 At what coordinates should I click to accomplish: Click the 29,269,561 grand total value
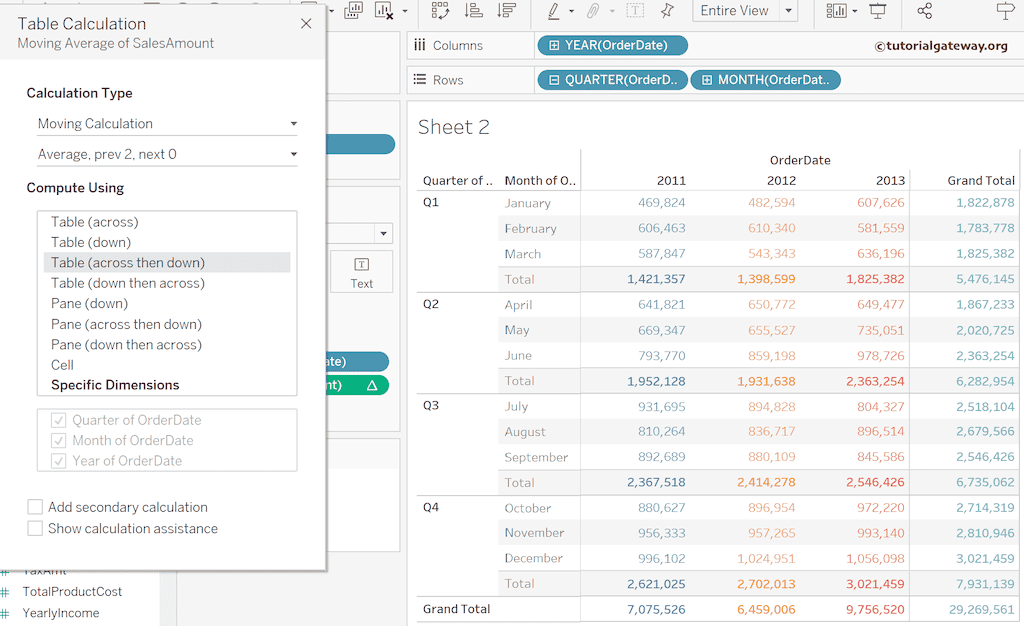pyautogui.click(x=982, y=609)
